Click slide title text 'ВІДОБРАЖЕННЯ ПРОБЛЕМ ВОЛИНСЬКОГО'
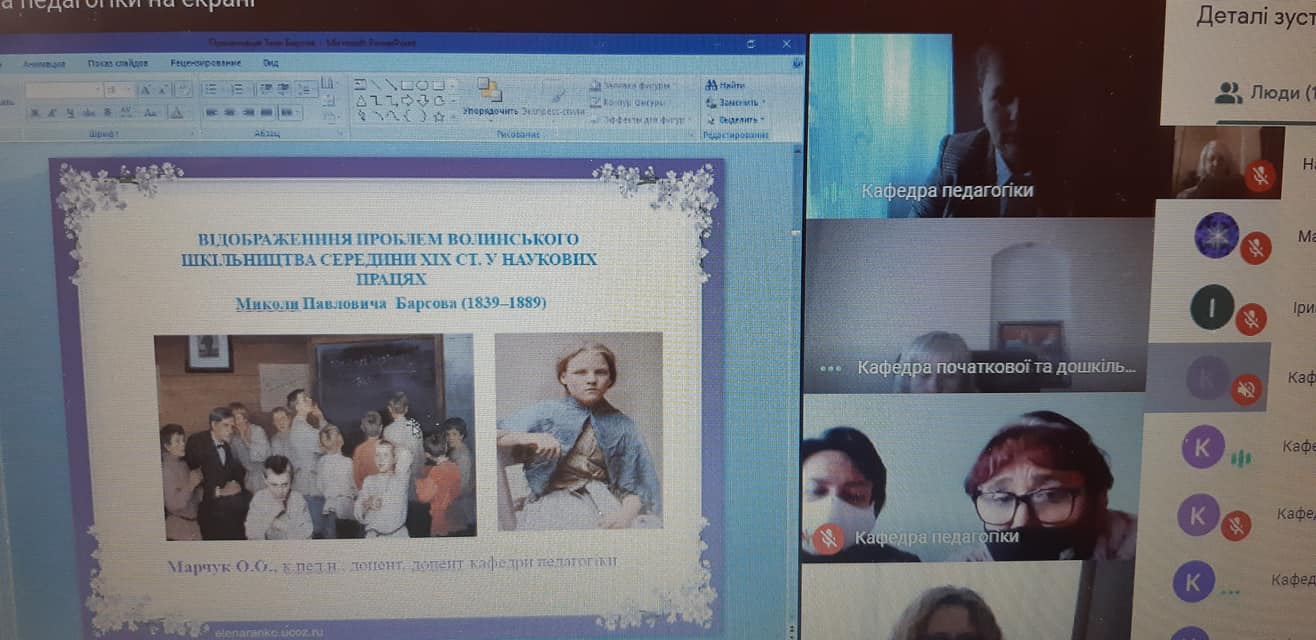1316x640 pixels. (388, 240)
